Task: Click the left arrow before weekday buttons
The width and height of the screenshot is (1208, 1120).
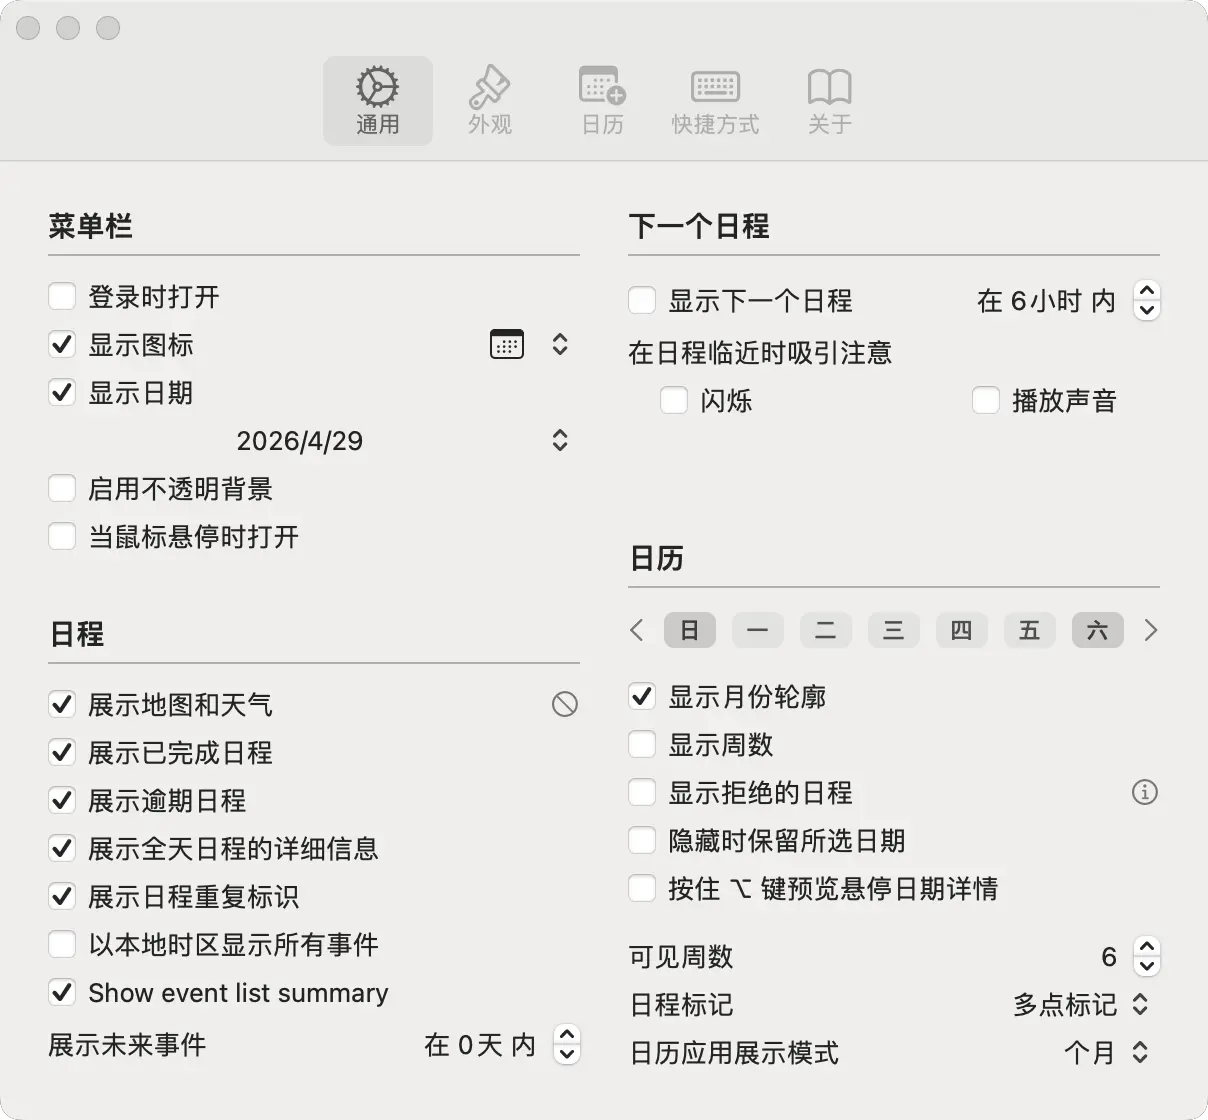Action: pyautogui.click(x=637, y=630)
